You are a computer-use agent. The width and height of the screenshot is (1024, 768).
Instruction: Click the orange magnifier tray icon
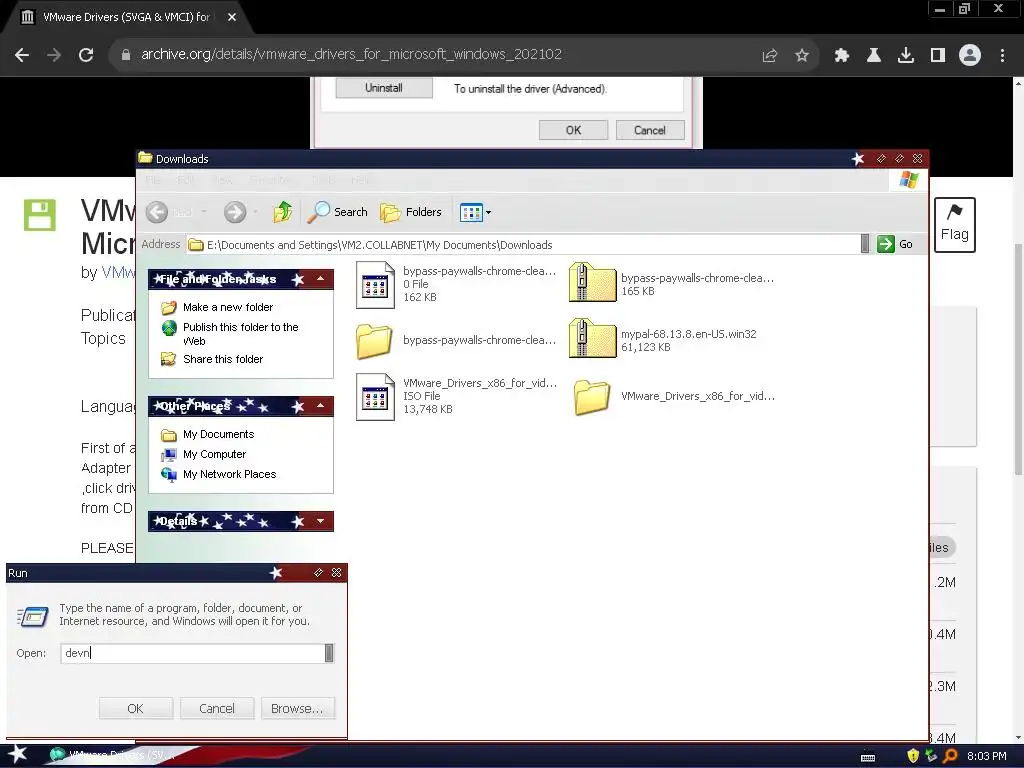tap(951, 756)
